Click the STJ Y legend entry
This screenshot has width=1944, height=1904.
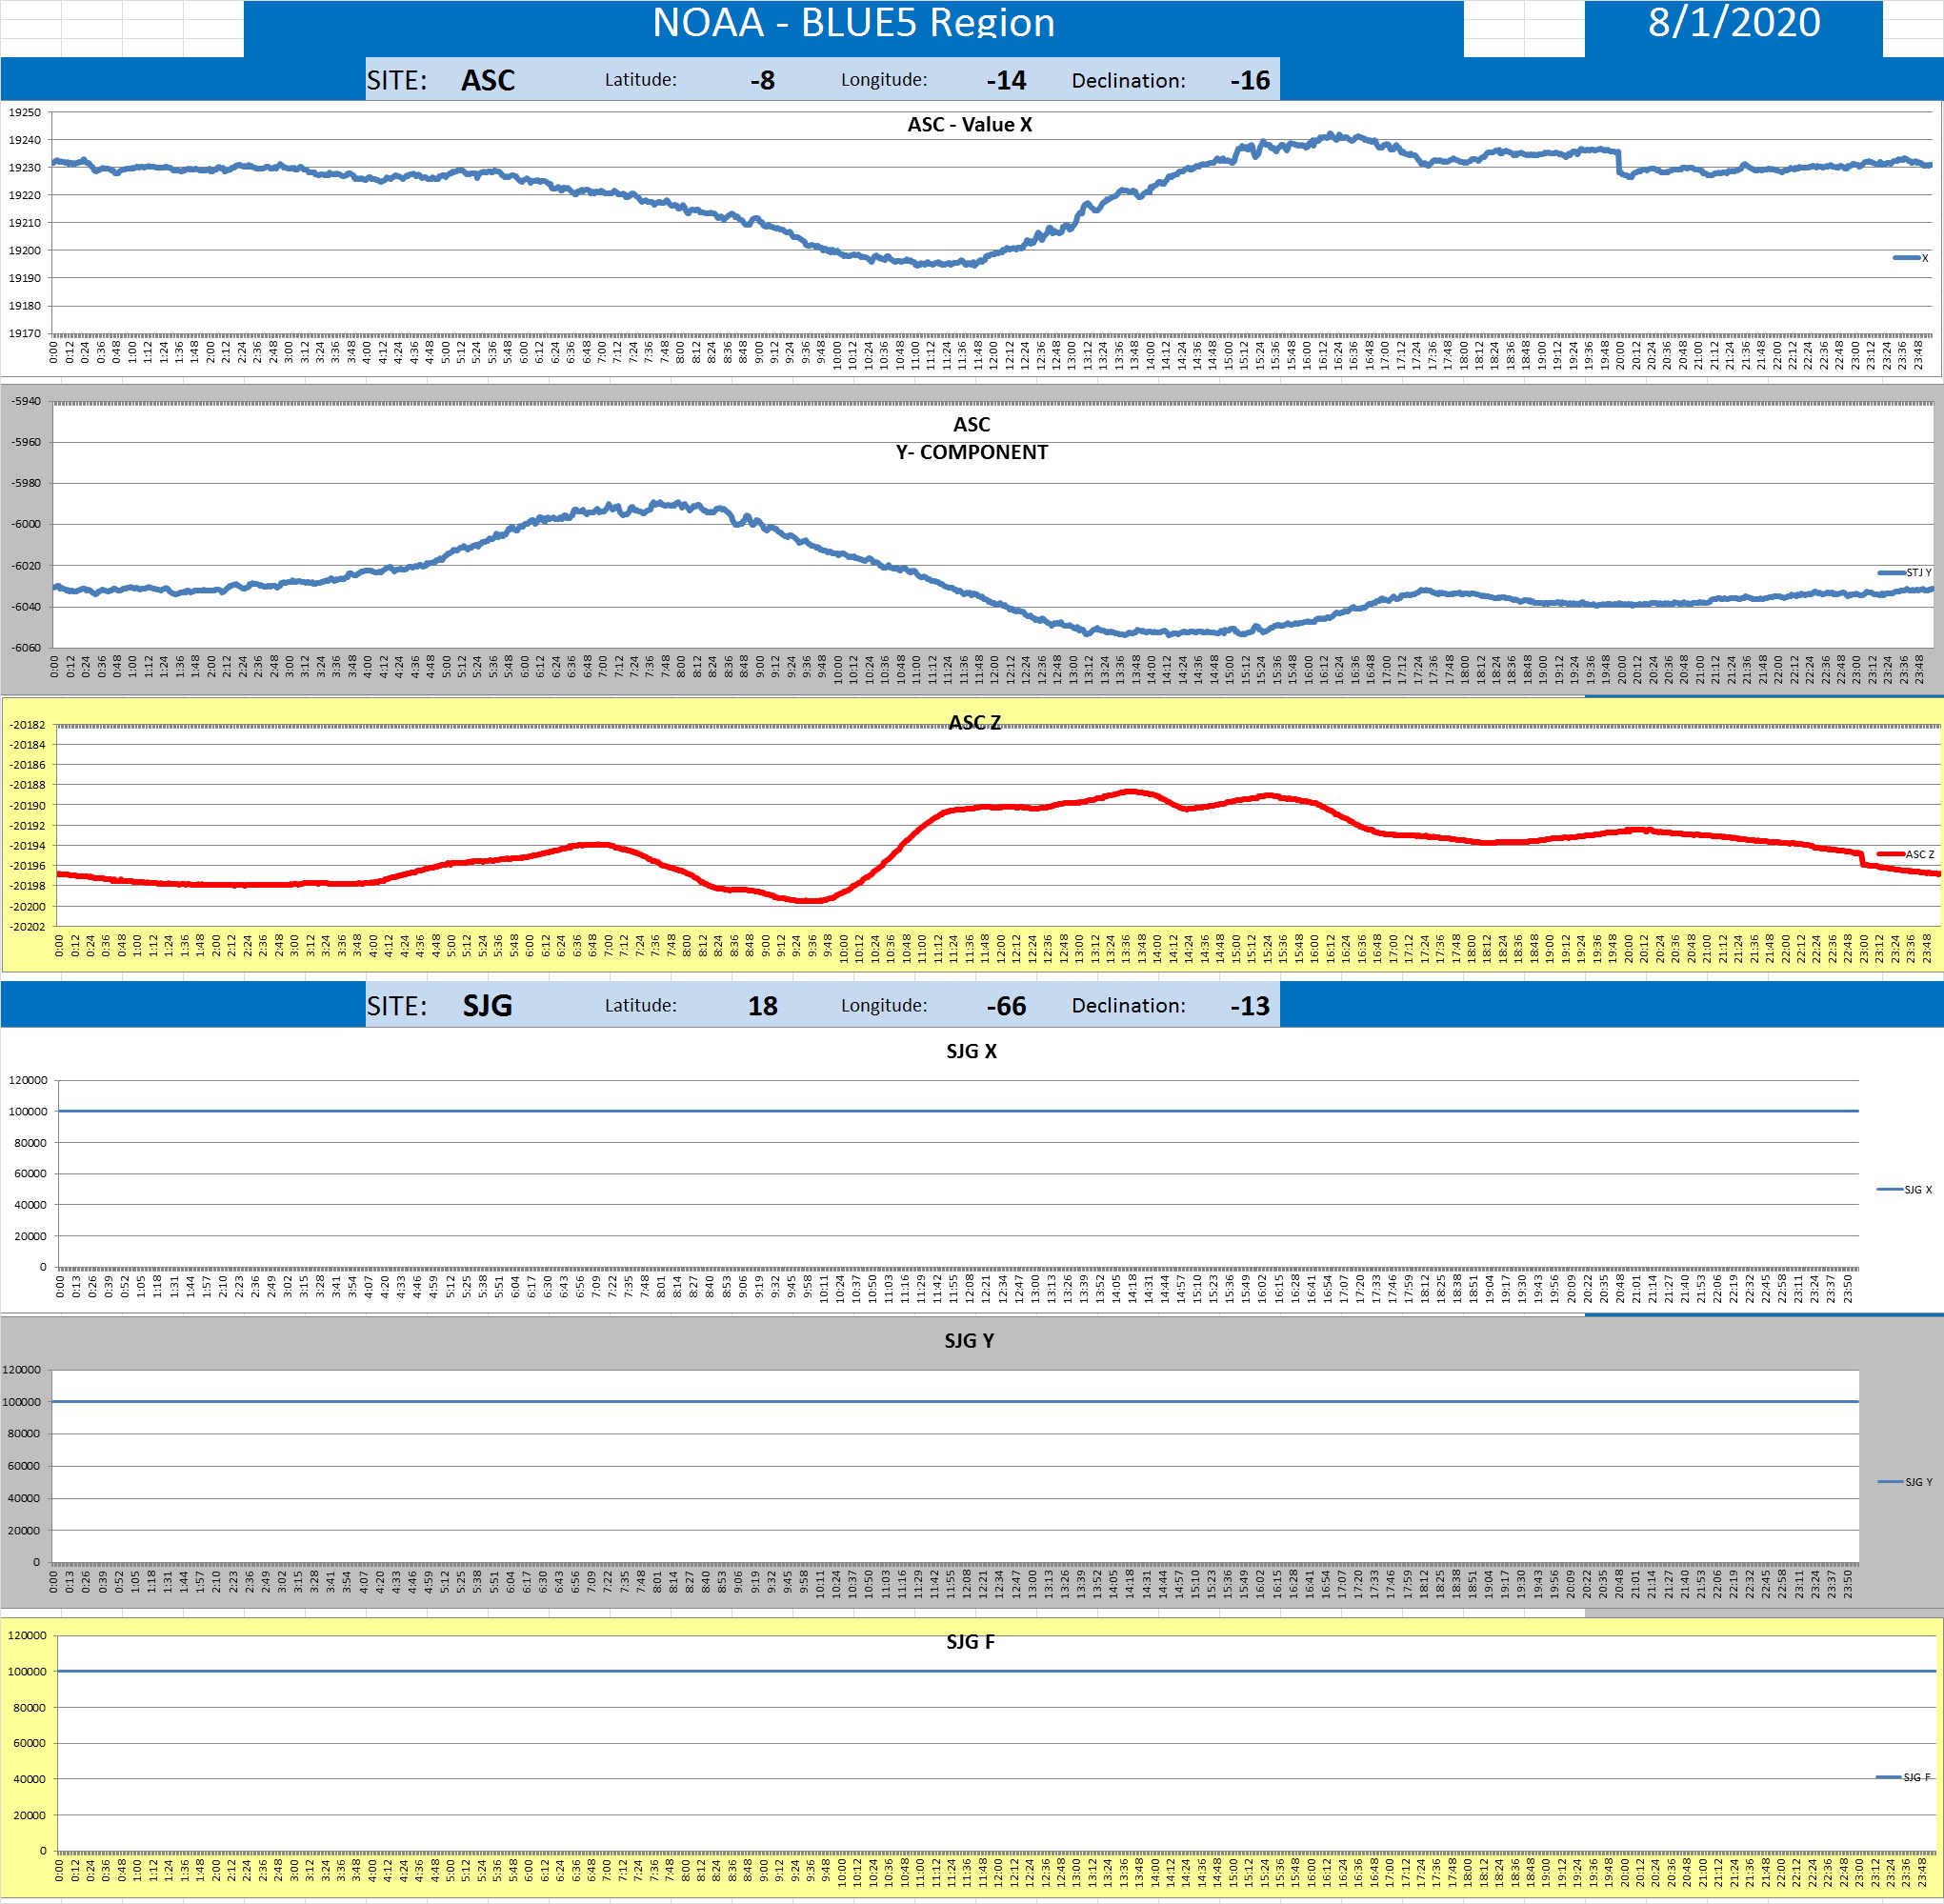click(x=1906, y=573)
